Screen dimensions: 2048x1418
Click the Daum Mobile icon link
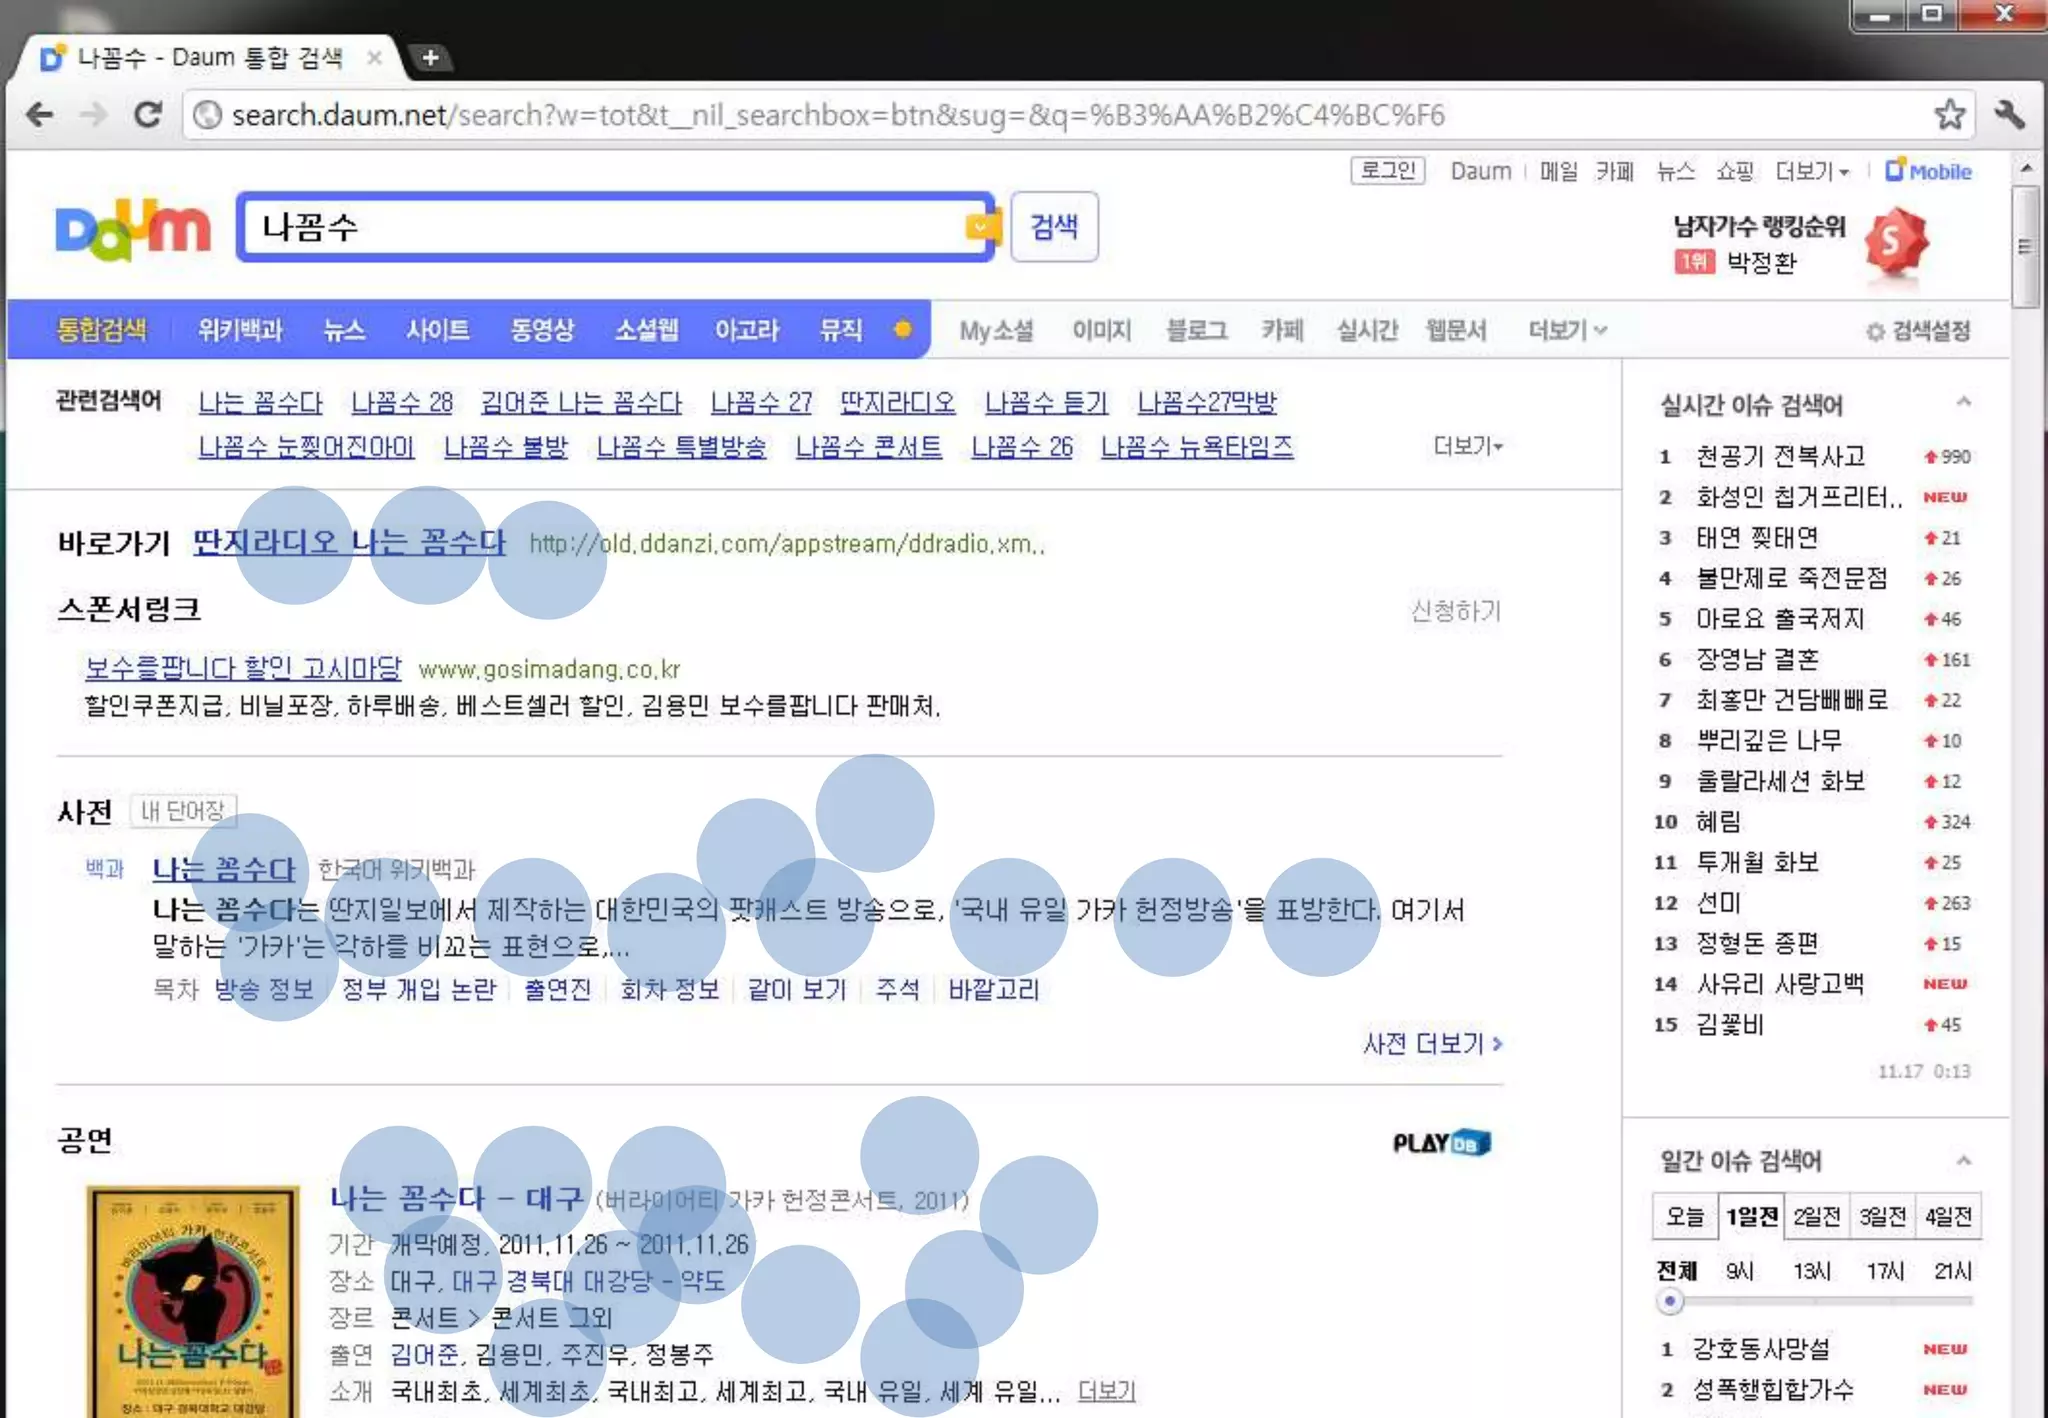(x=1928, y=171)
